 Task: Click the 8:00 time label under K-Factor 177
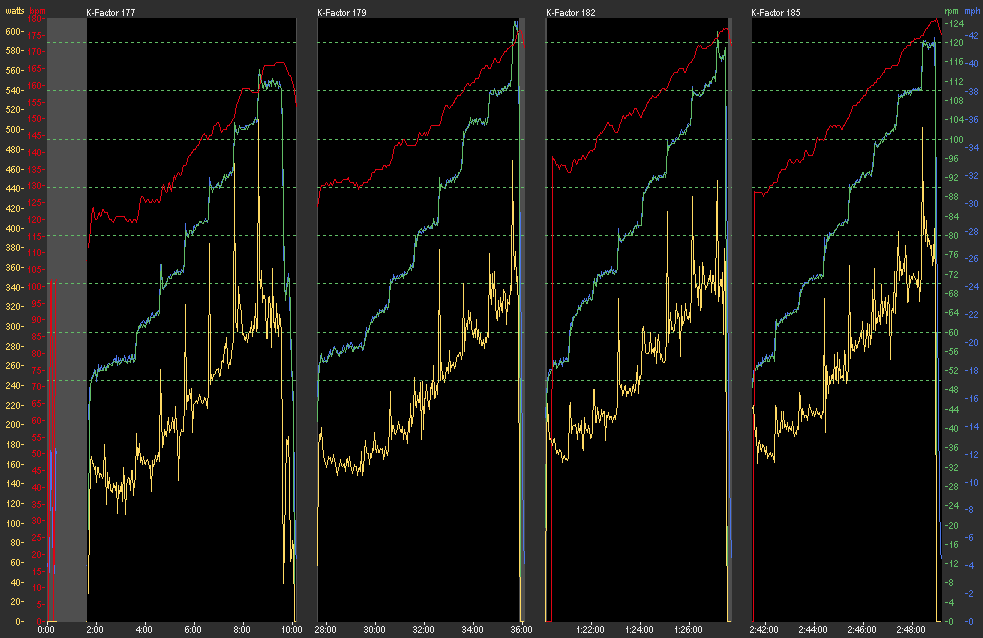(242, 629)
